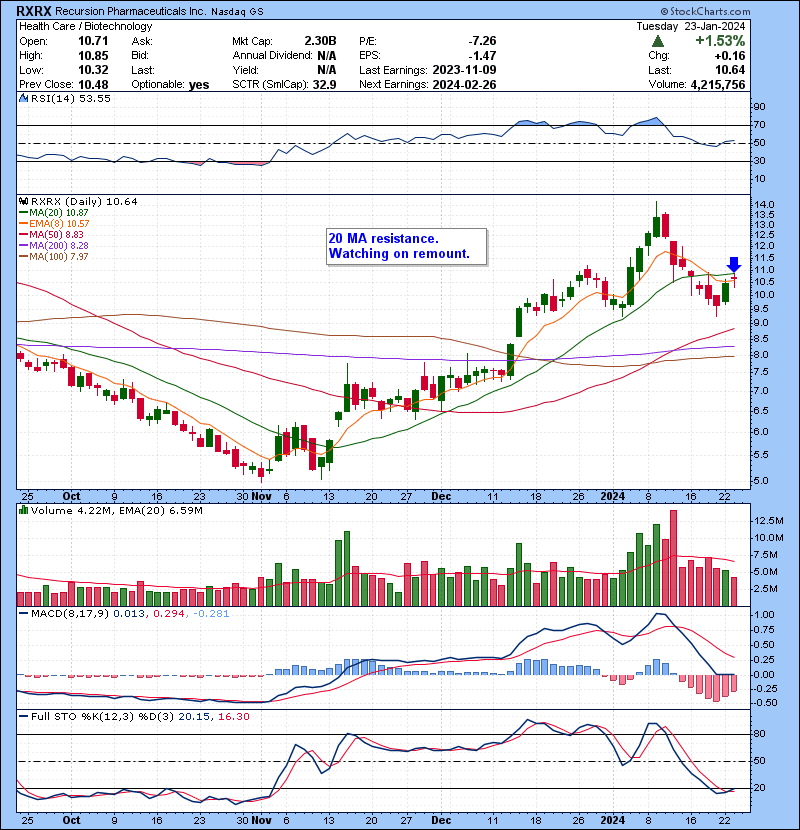The image size is (800, 830).
Task: Click the orange EMA(8) legend line marker
Action: pos(23,224)
